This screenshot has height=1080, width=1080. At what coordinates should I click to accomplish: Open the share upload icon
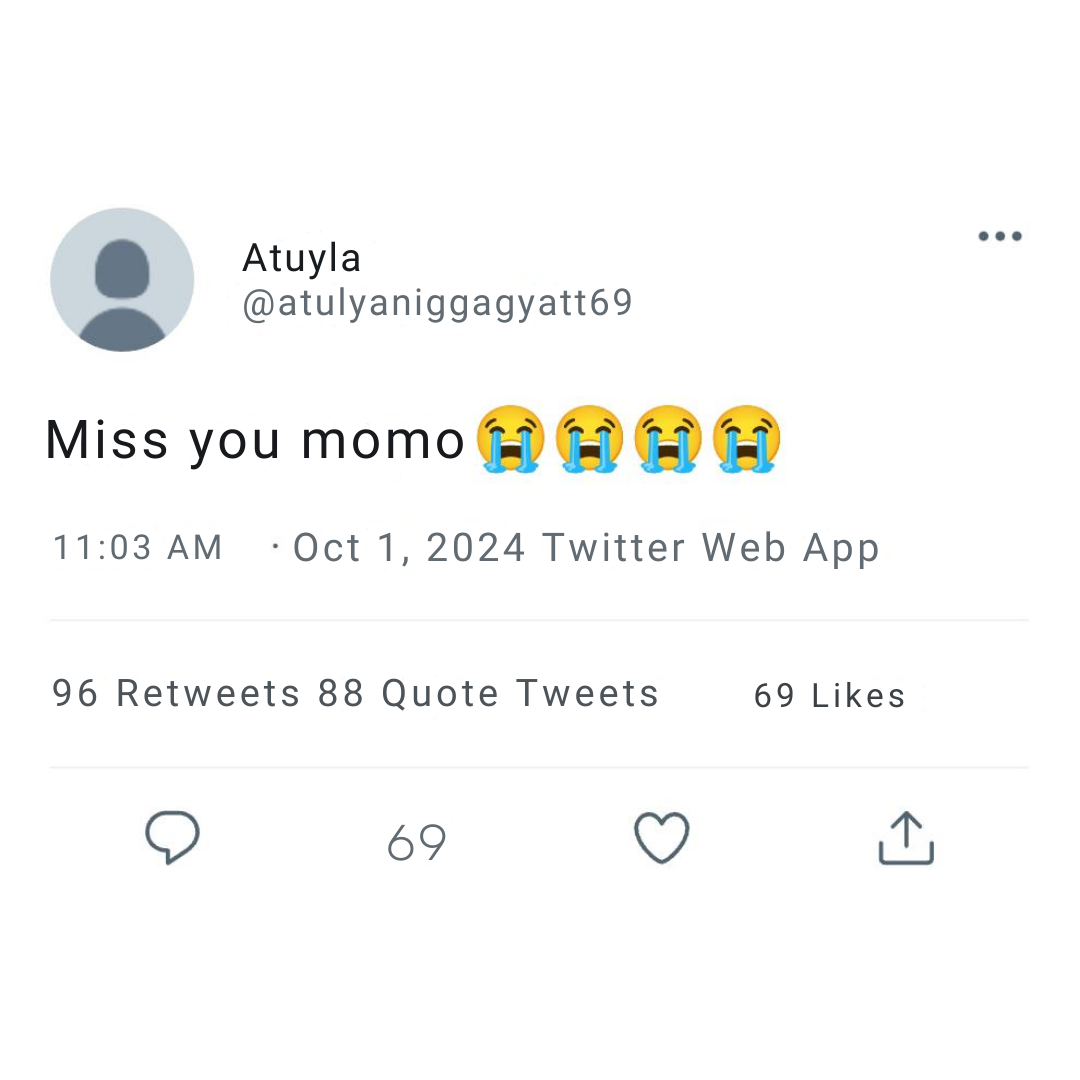[x=906, y=838]
